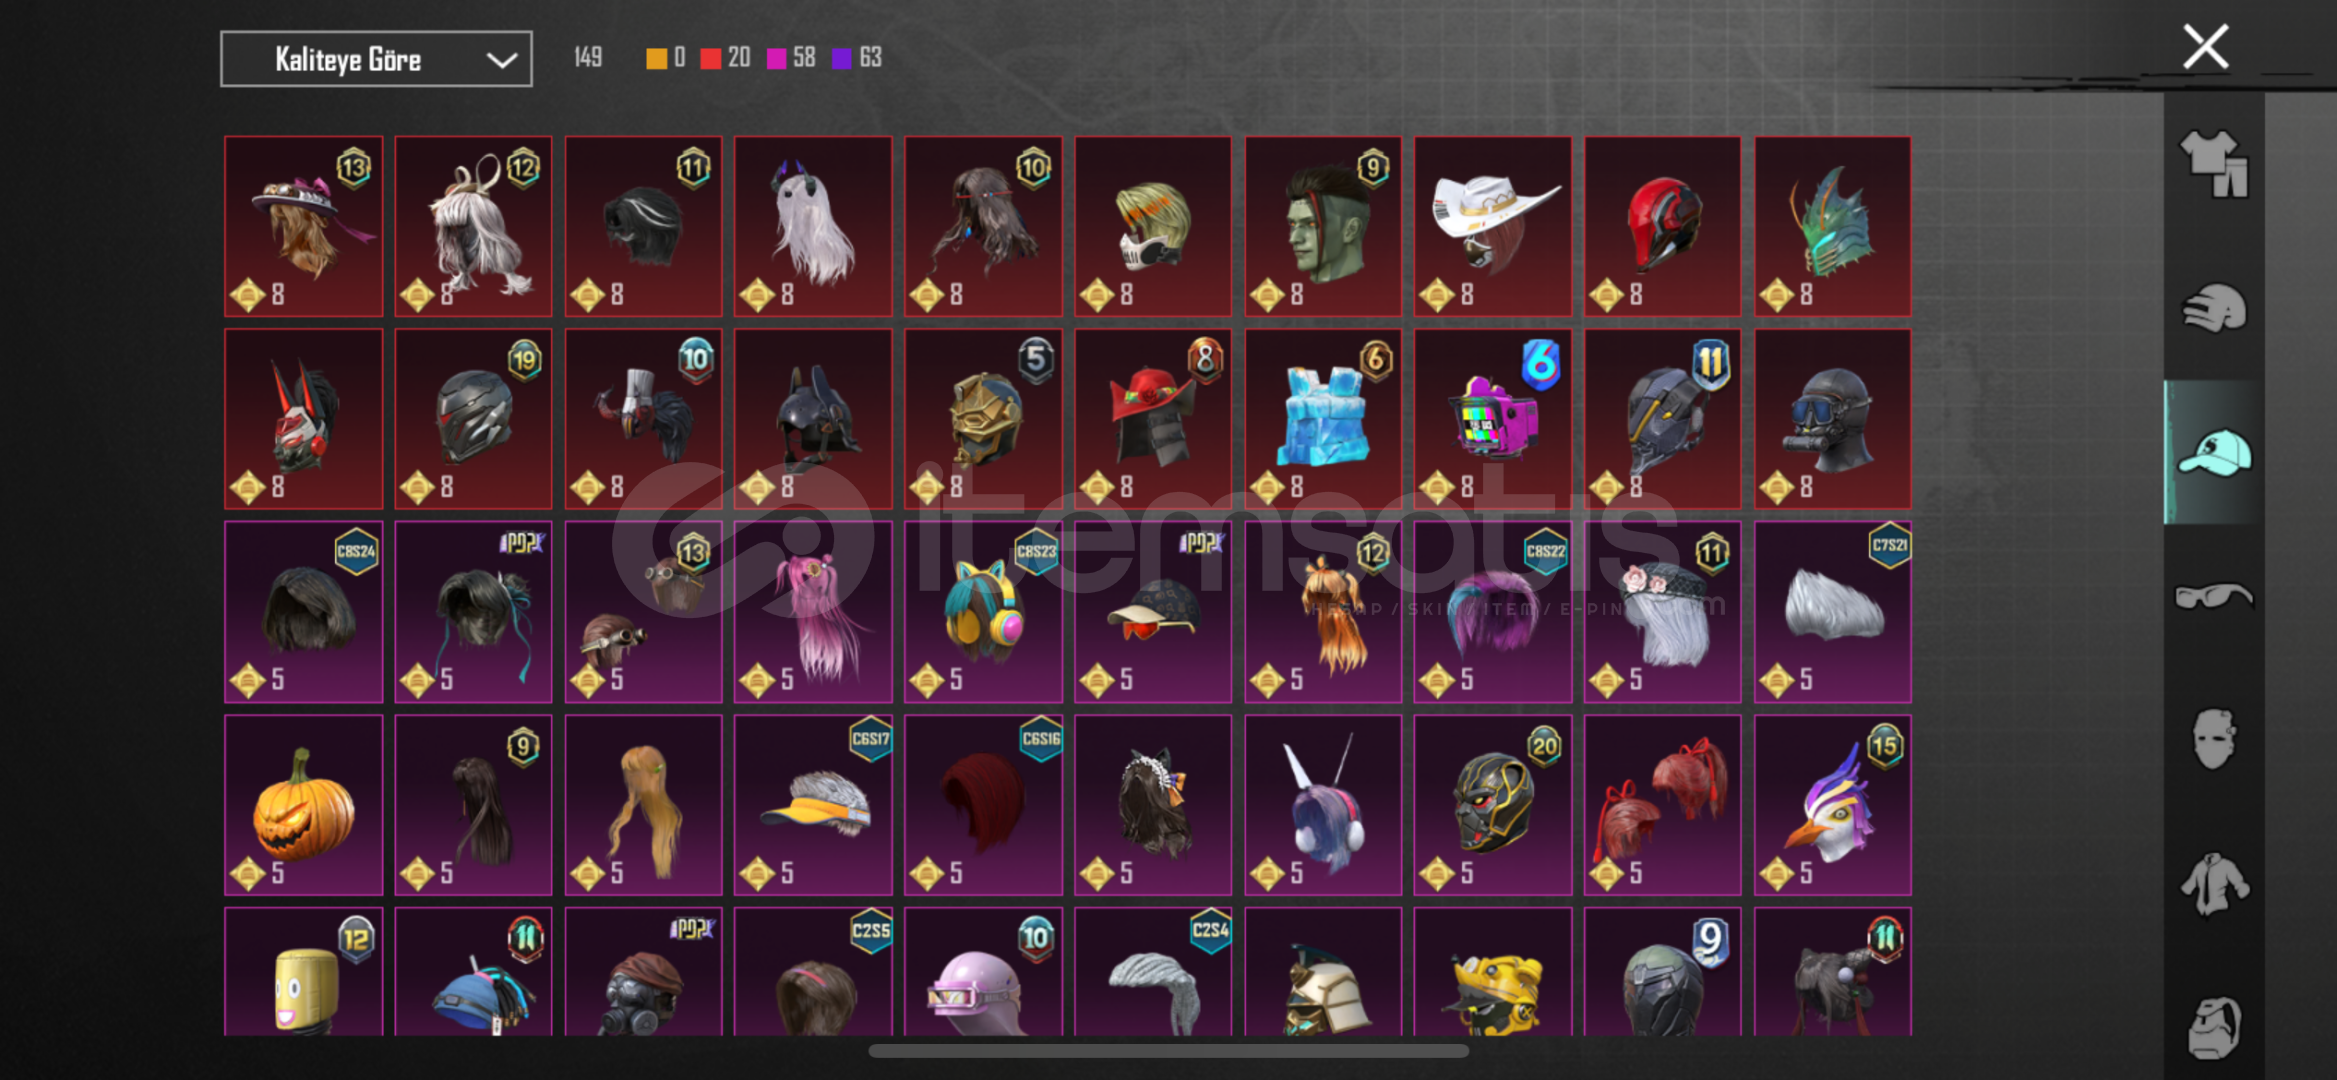Select the jack-o-lantern pumpkin head item
The image size is (2337, 1080).
click(303, 805)
